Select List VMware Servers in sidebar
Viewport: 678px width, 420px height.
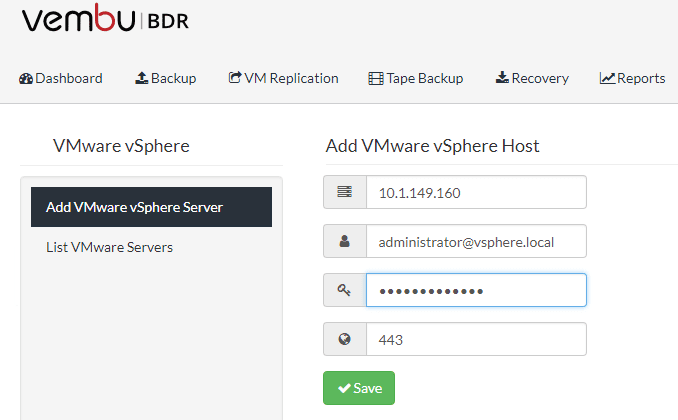(109, 247)
